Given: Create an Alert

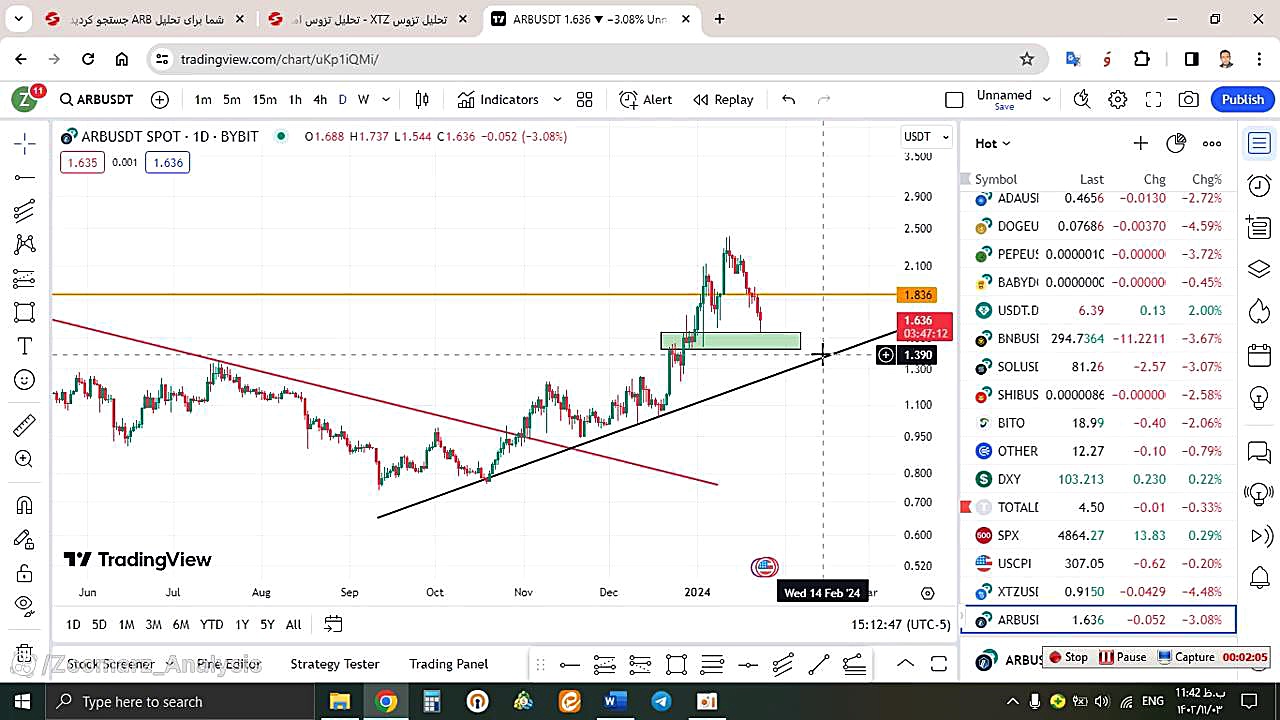Looking at the screenshot, I should 646,99.
